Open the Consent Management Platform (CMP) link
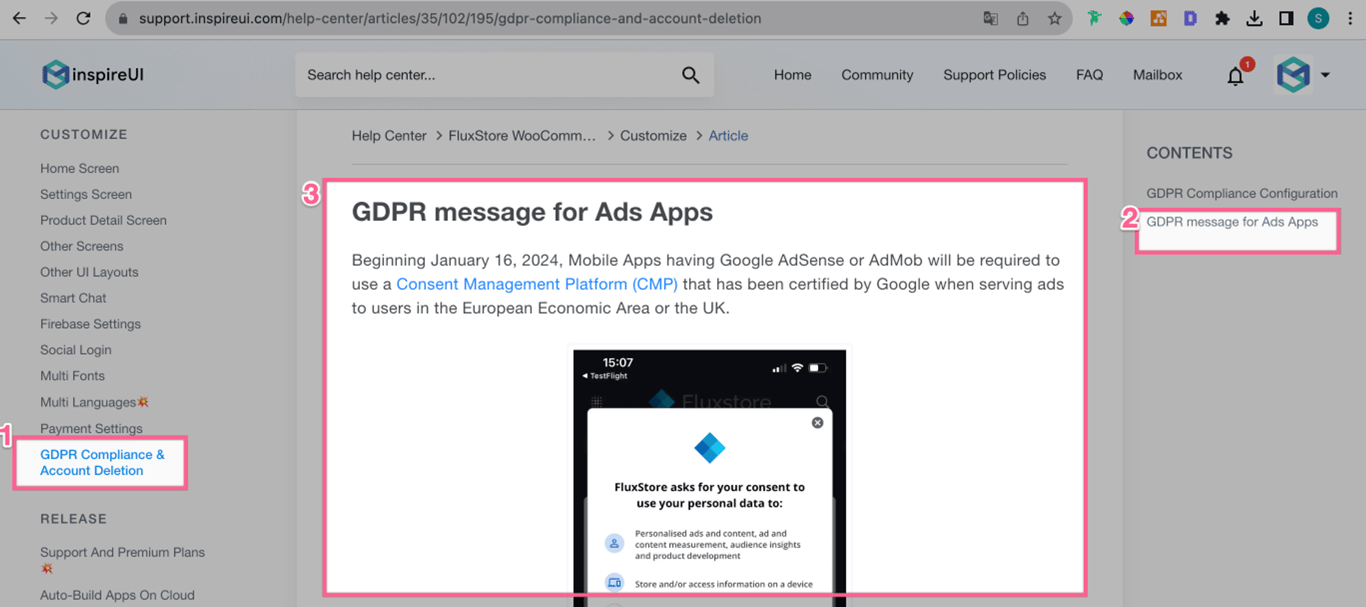Viewport: 1366px width, 607px height. (537, 284)
